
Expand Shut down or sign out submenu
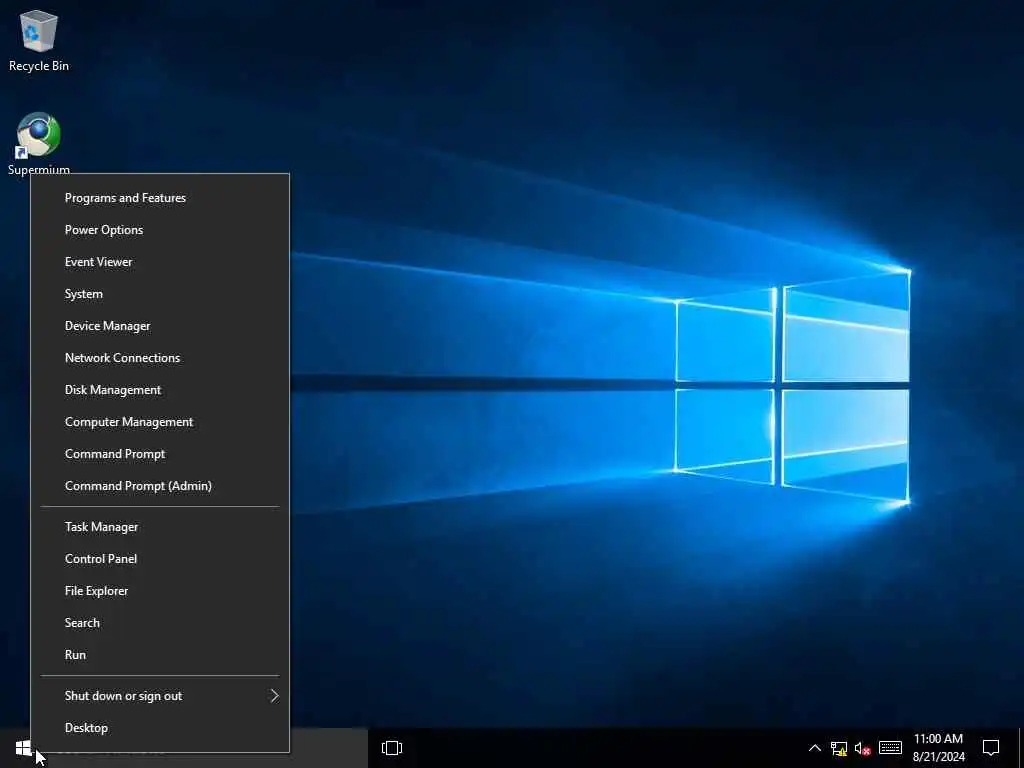coord(160,696)
